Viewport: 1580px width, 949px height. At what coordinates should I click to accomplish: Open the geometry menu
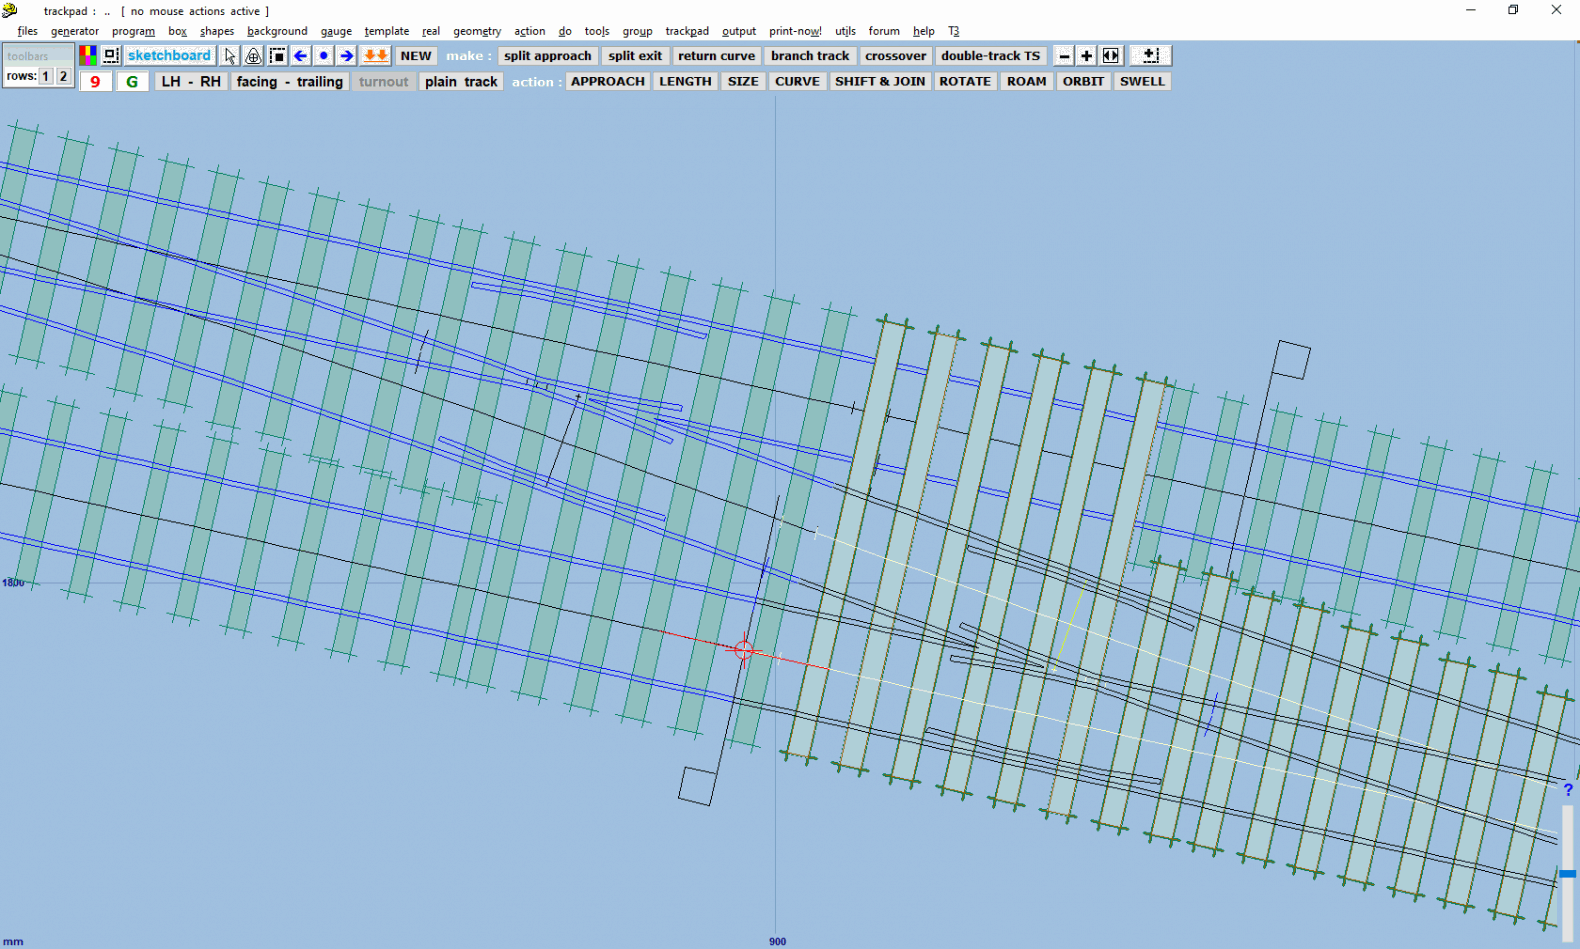[477, 31]
